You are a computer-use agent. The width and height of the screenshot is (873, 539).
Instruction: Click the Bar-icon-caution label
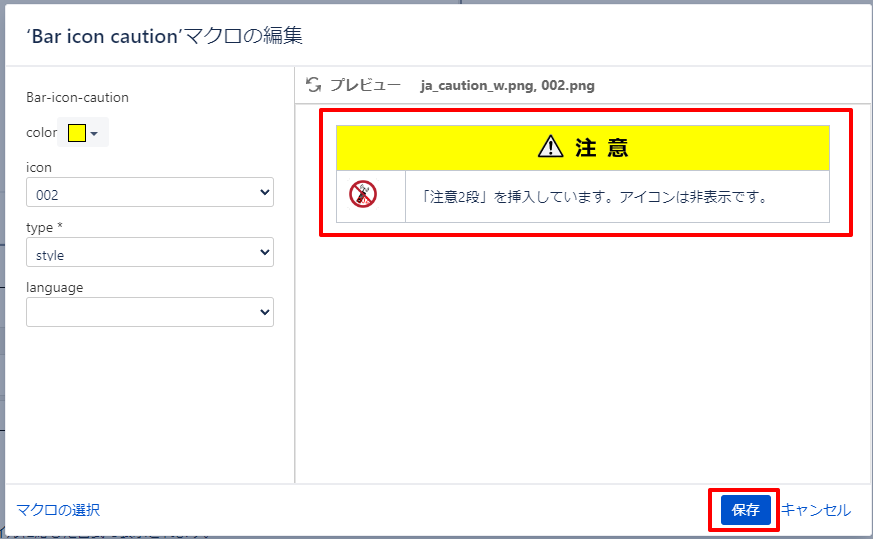point(77,97)
